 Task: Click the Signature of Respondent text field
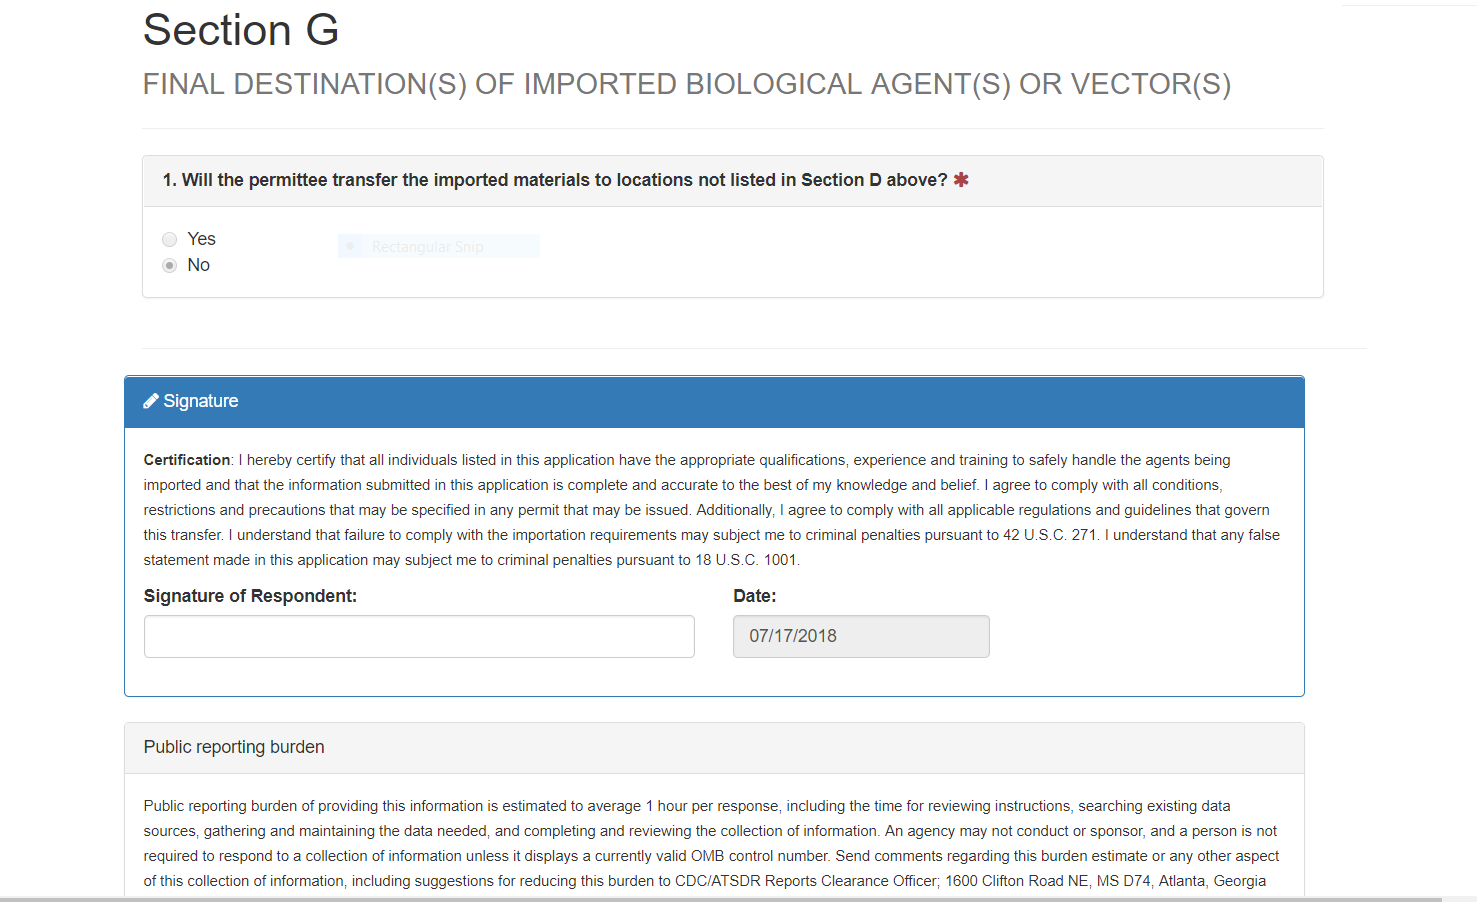(x=419, y=636)
